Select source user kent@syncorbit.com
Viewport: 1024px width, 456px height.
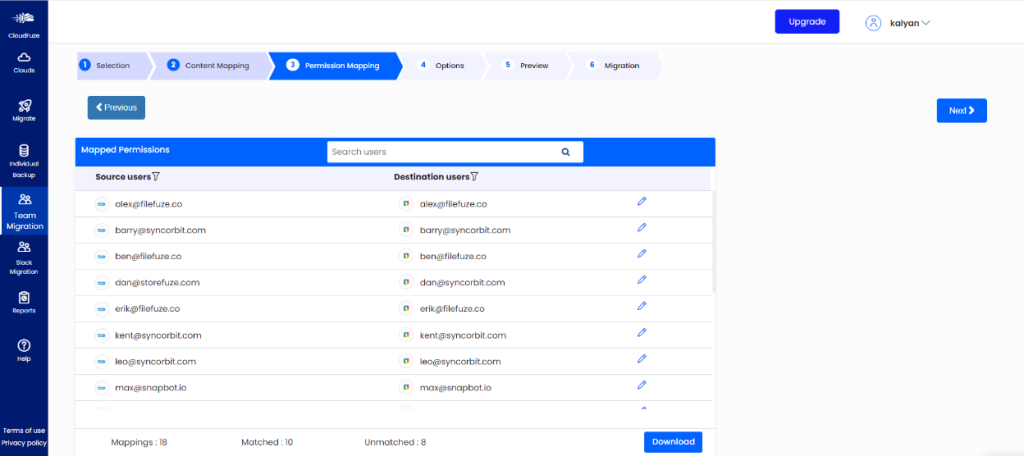pos(158,335)
